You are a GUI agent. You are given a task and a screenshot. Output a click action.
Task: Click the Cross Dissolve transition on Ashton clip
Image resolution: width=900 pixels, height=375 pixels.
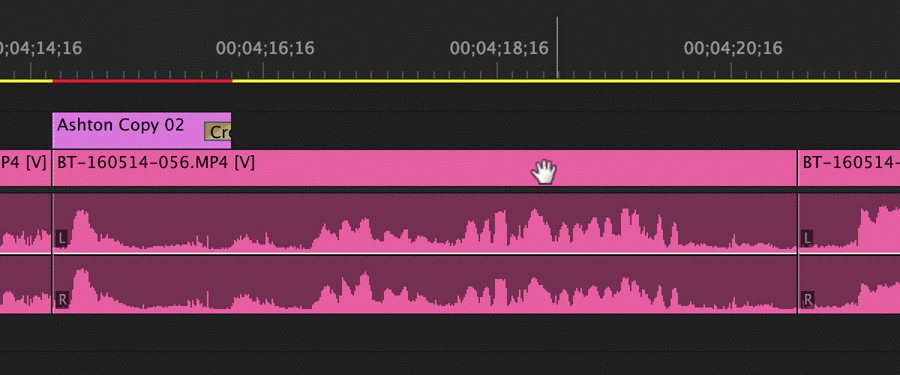point(218,132)
